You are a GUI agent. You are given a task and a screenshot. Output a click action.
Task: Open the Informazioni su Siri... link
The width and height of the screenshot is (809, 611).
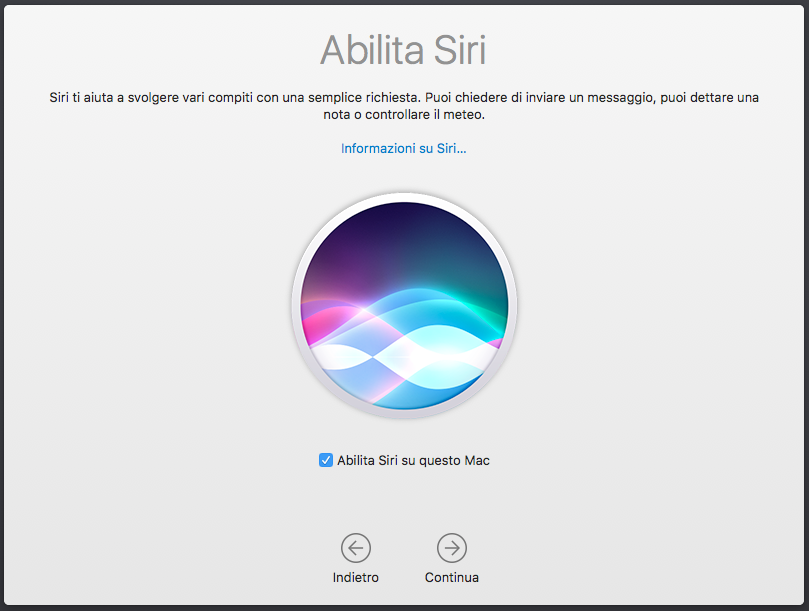[403, 149]
